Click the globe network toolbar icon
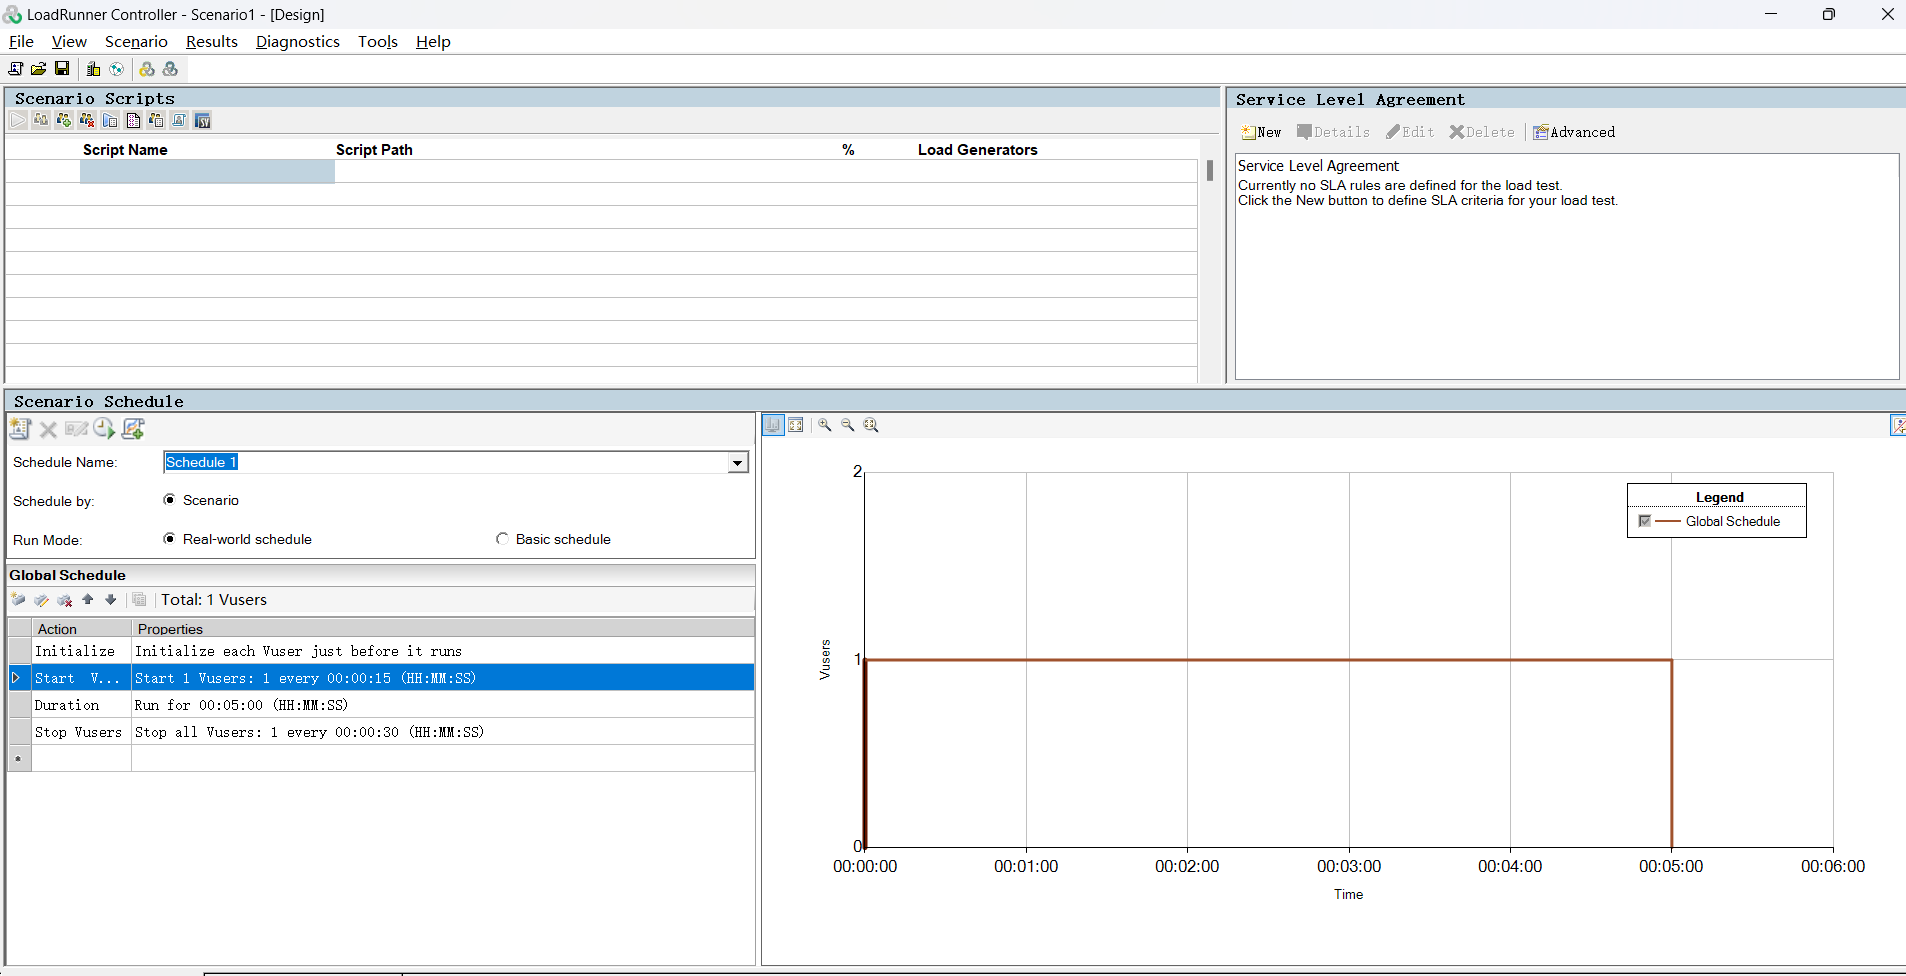This screenshot has height=976, width=1906. tap(117, 69)
